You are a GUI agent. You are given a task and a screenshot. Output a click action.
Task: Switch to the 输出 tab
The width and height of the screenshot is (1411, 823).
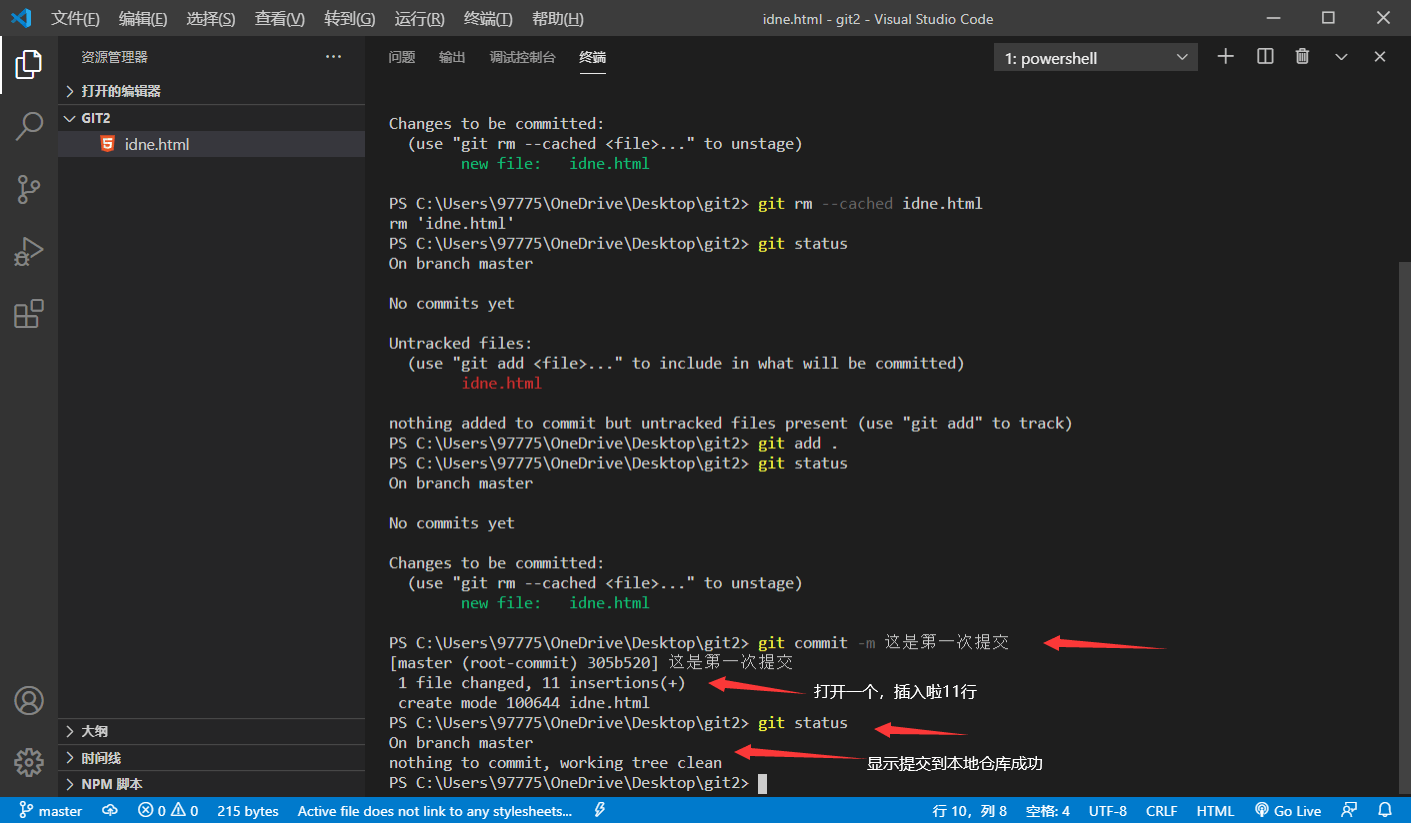(452, 57)
